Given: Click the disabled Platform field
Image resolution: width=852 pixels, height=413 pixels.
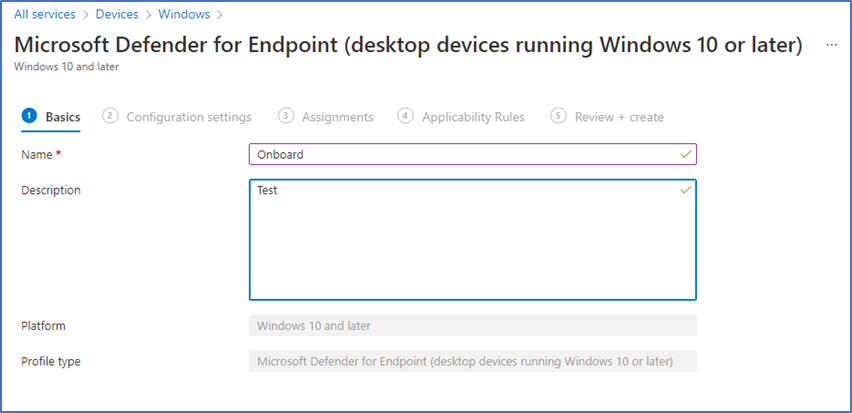Looking at the screenshot, I should [x=473, y=326].
